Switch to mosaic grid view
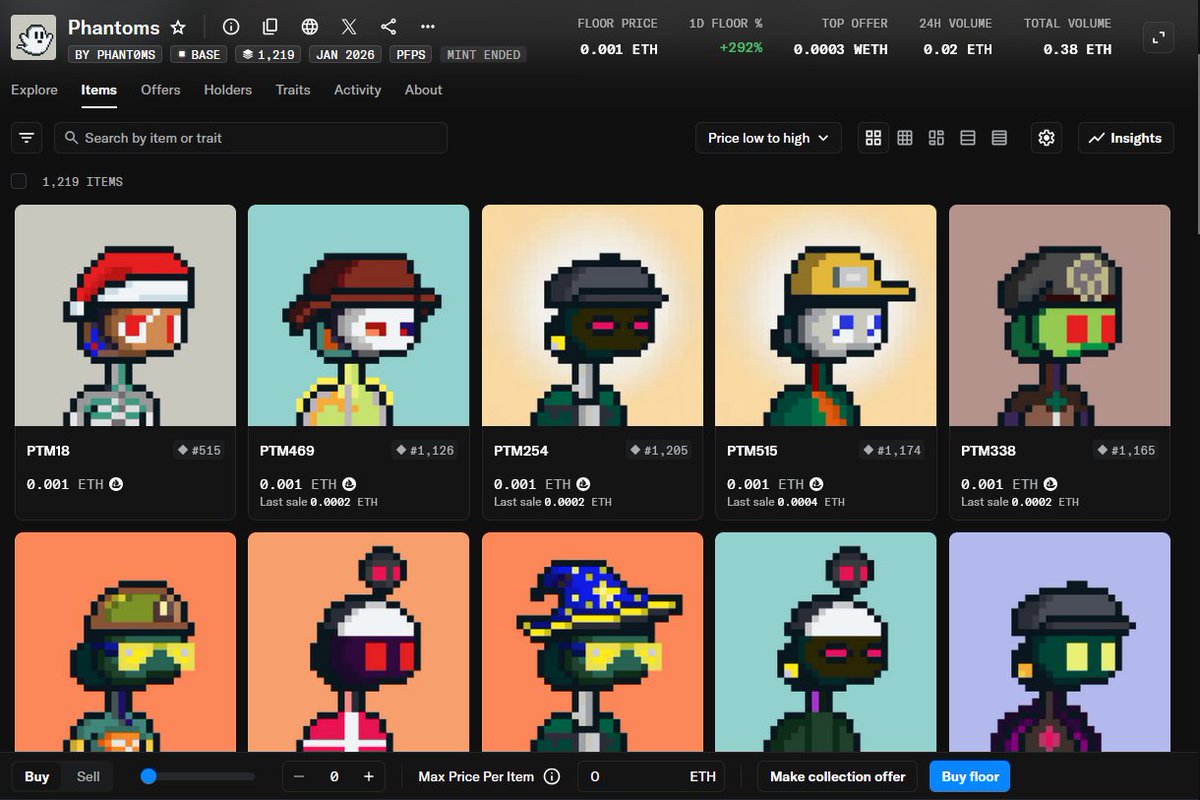This screenshot has width=1200, height=800. [x=936, y=138]
